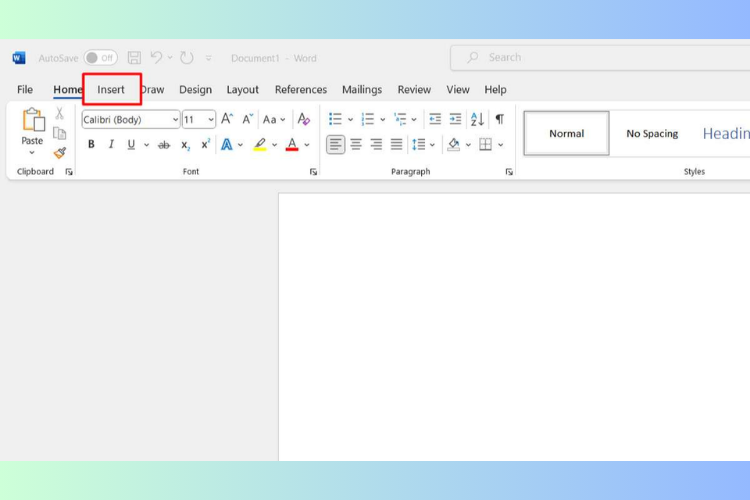Open the Help tab
The image size is (750, 500).
(x=495, y=89)
